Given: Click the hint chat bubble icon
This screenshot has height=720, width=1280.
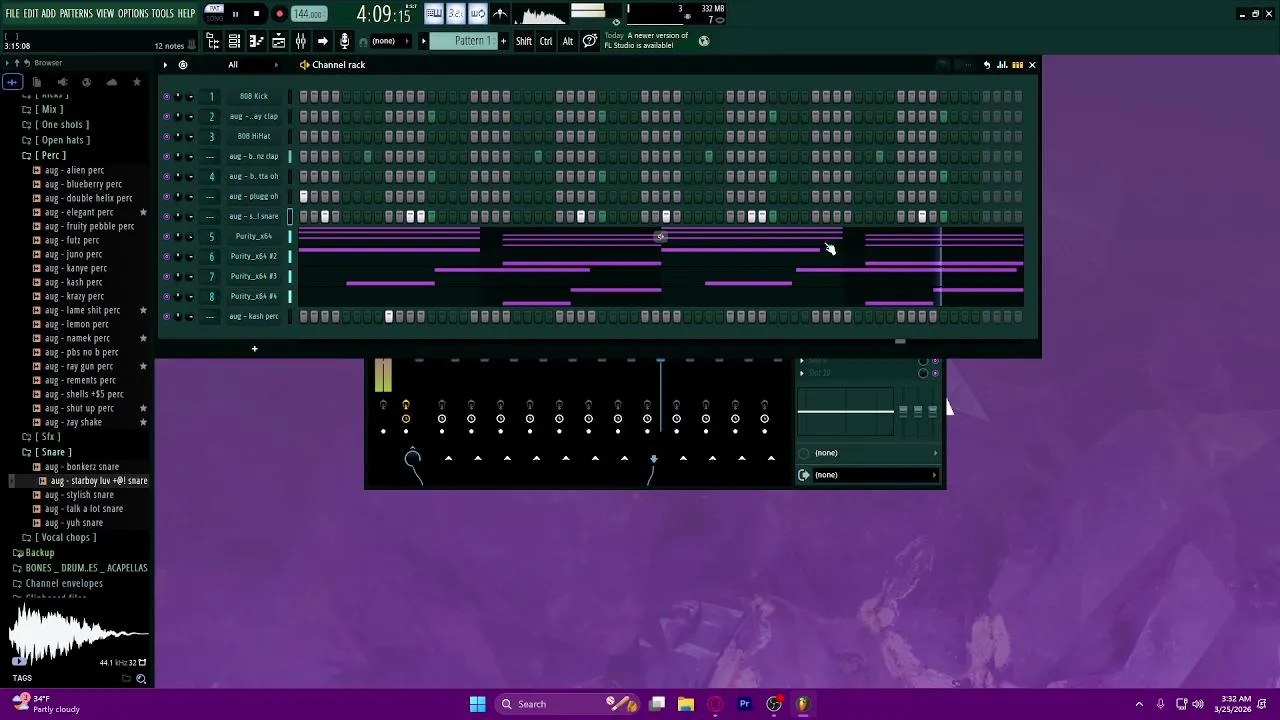Looking at the screenshot, I should click(x=590, y=41).
